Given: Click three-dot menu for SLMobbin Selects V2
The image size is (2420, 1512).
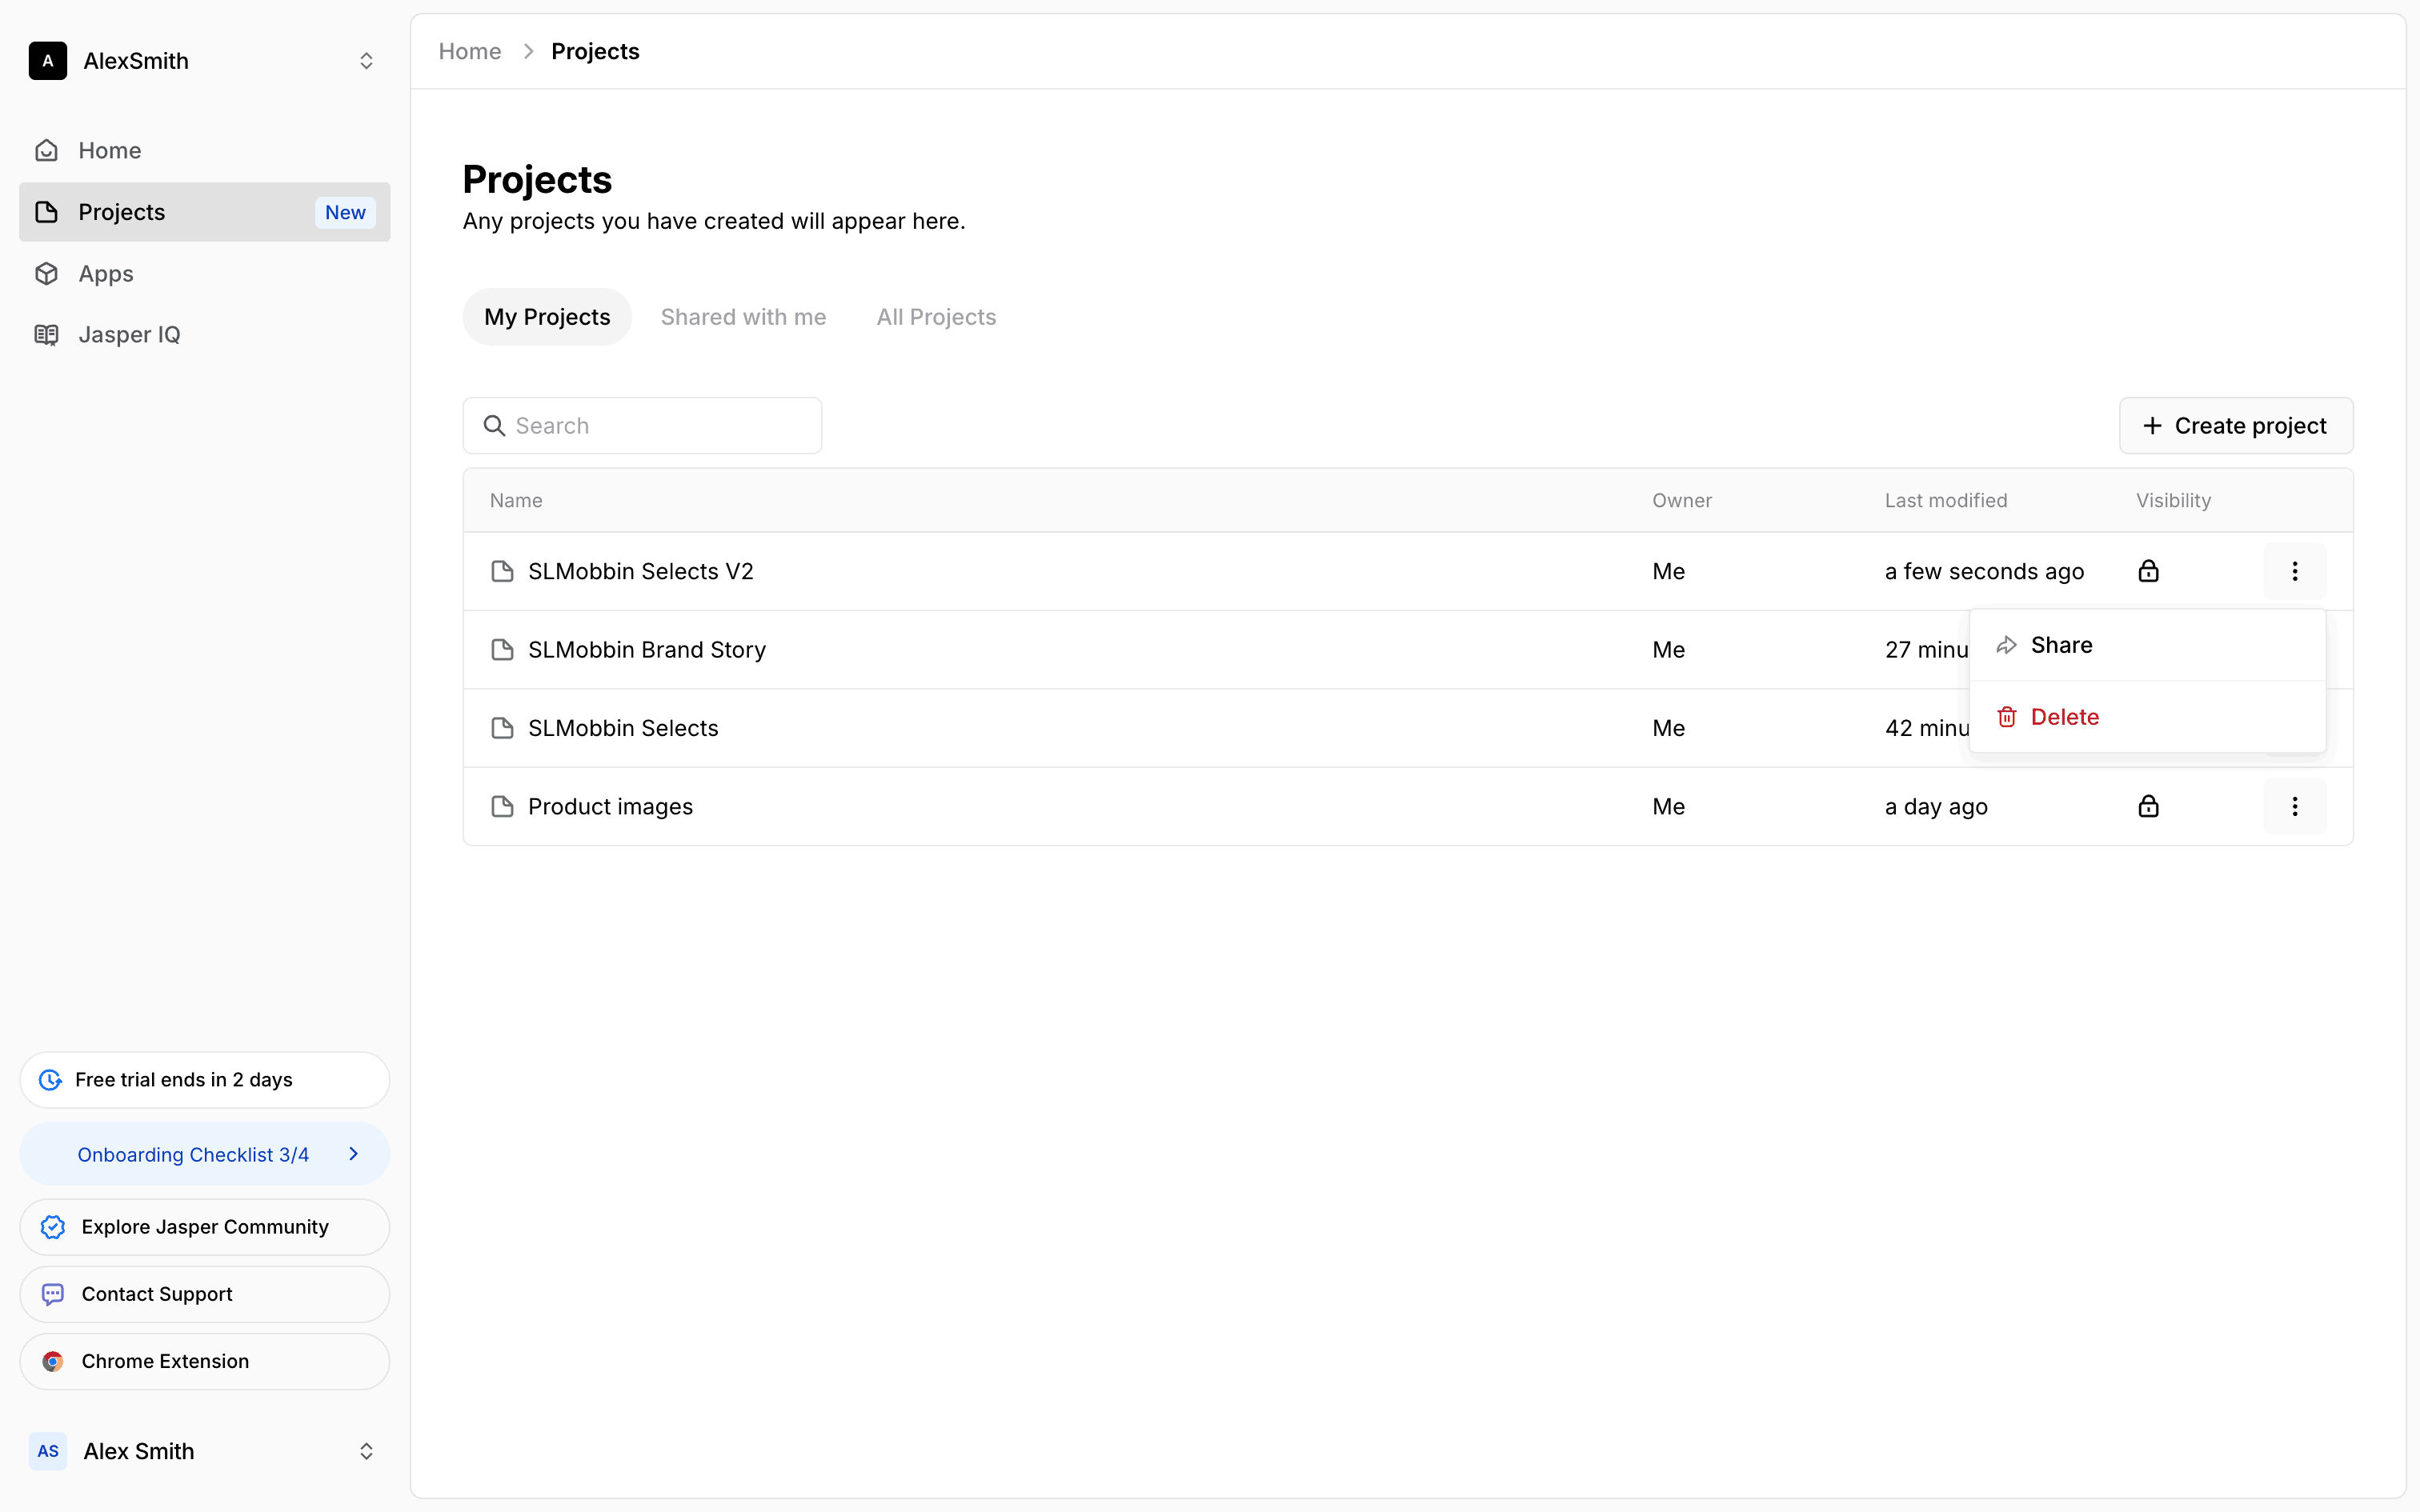Looking at the screenshot, I should 2294,571.
